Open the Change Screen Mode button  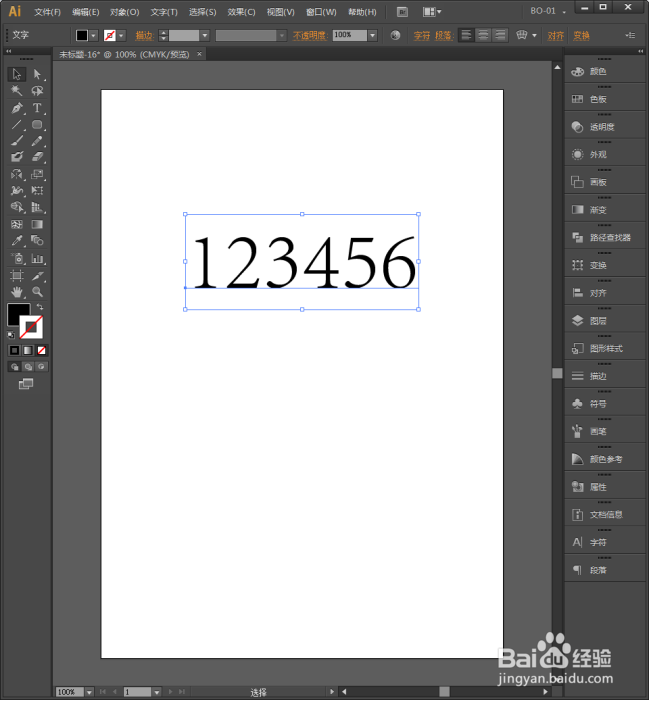(26, 384)
